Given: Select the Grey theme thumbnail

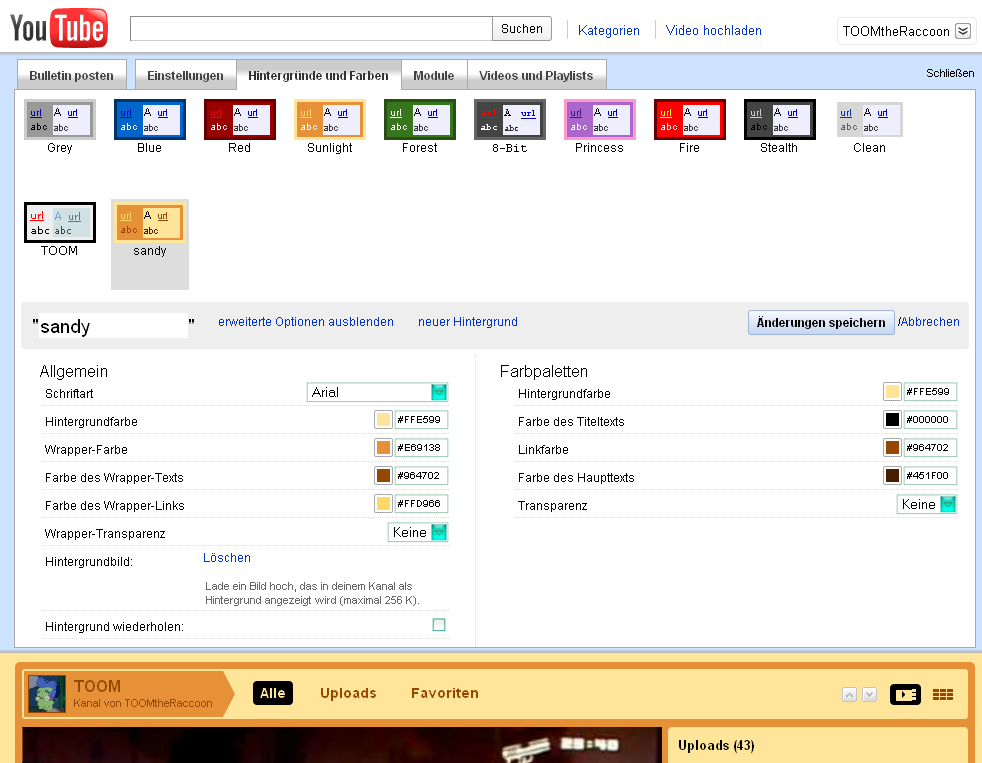Looking at the screenshot, I should coord(59,119).
